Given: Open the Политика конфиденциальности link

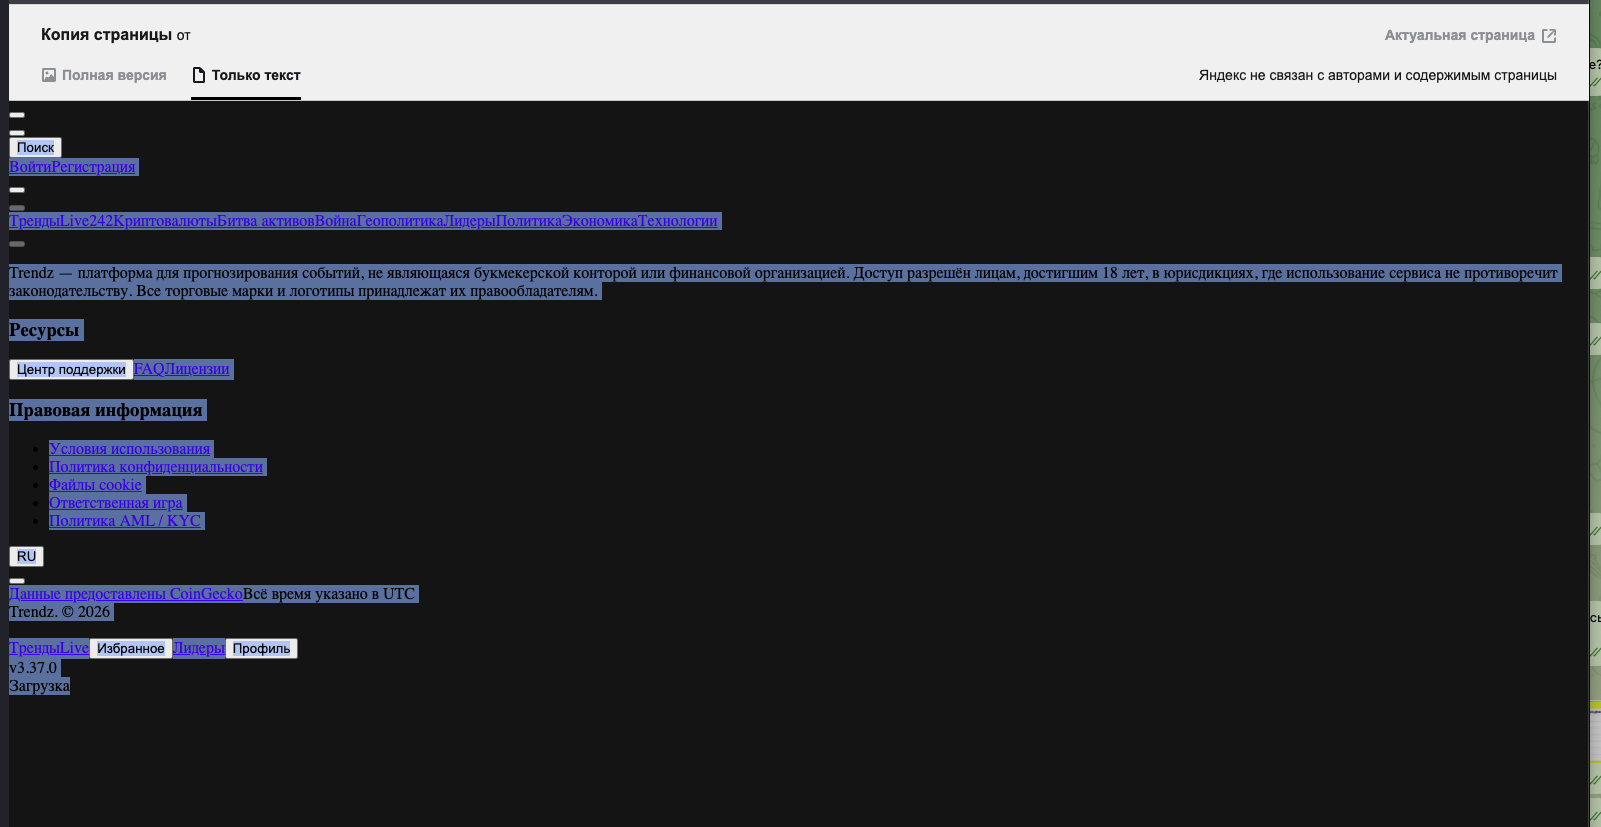Looking at the screenshot, I should 156,467.
